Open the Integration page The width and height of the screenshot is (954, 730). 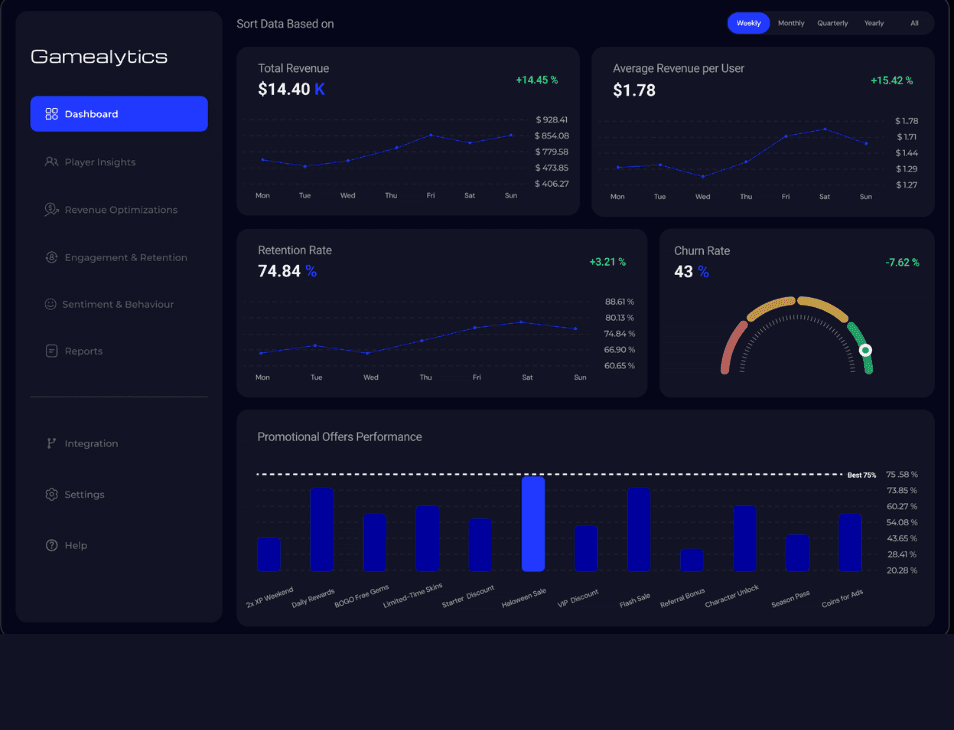(91, 443)
